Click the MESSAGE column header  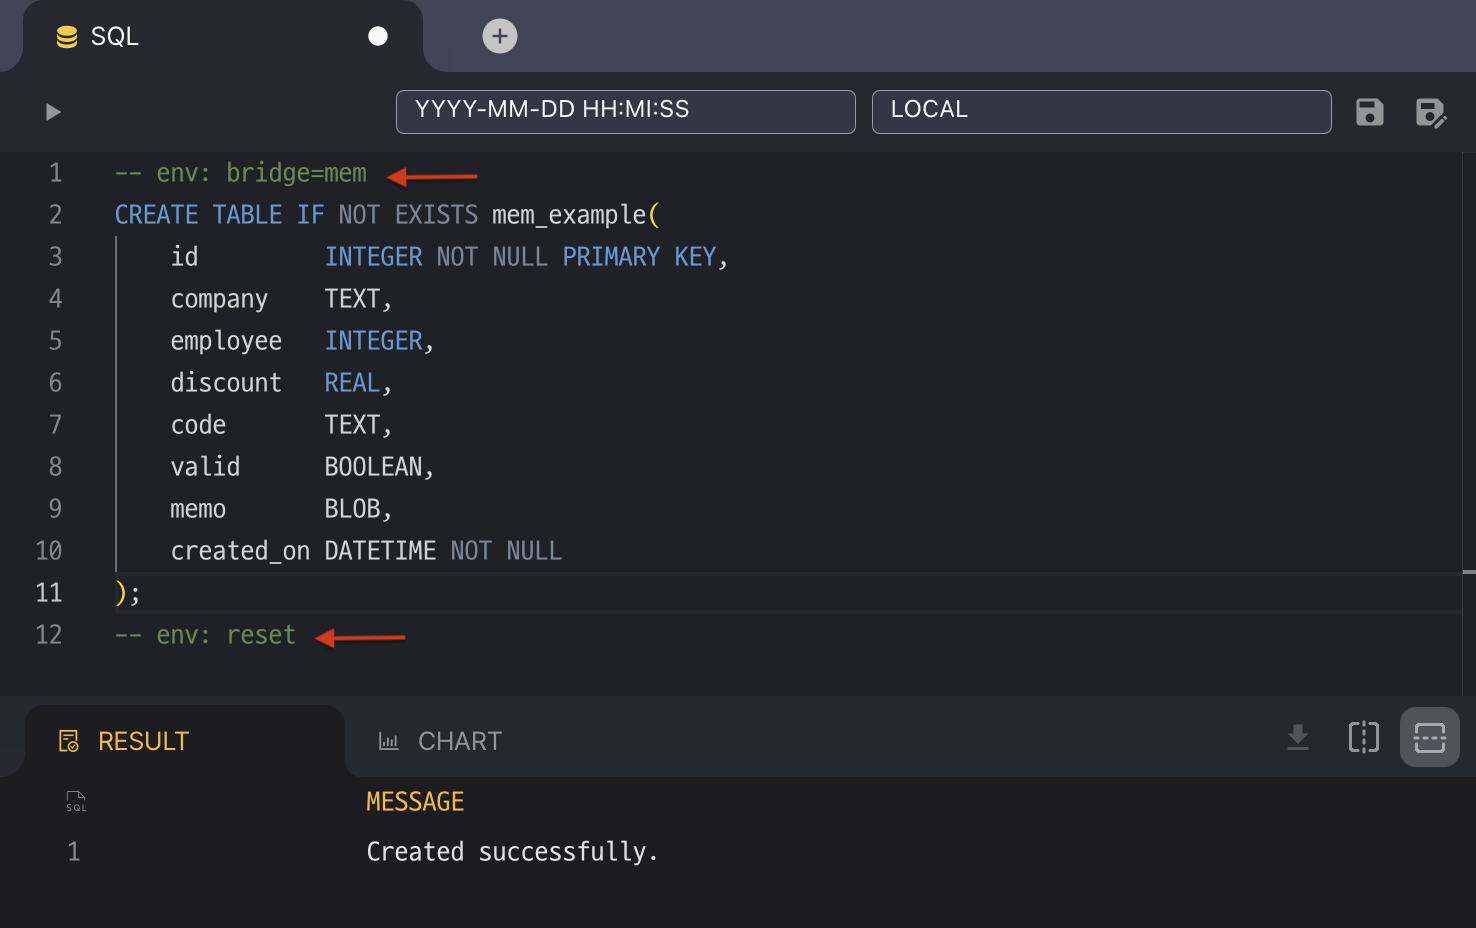pos(415,802)
